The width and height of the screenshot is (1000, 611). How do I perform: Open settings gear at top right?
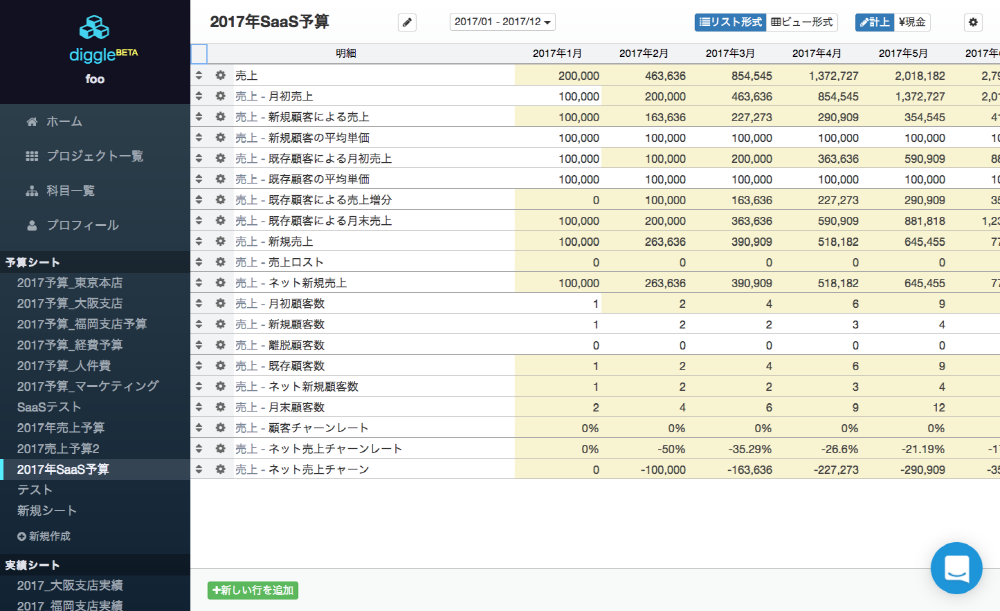(x=973, y=22)
